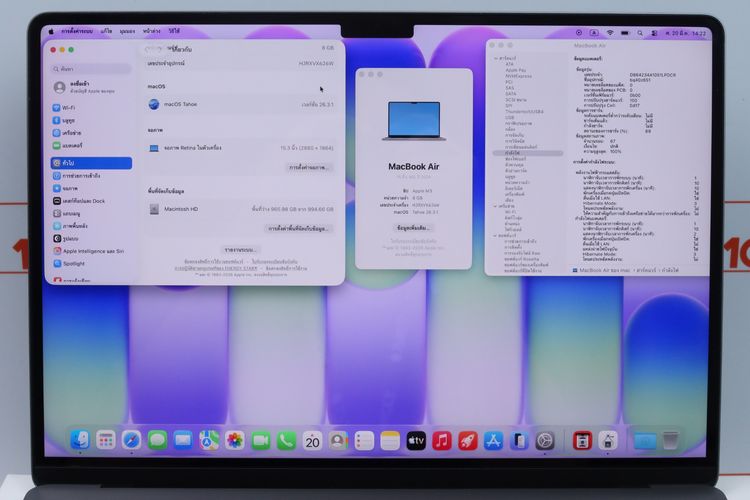Click the Macintosh HD storage row

(241, 209)
